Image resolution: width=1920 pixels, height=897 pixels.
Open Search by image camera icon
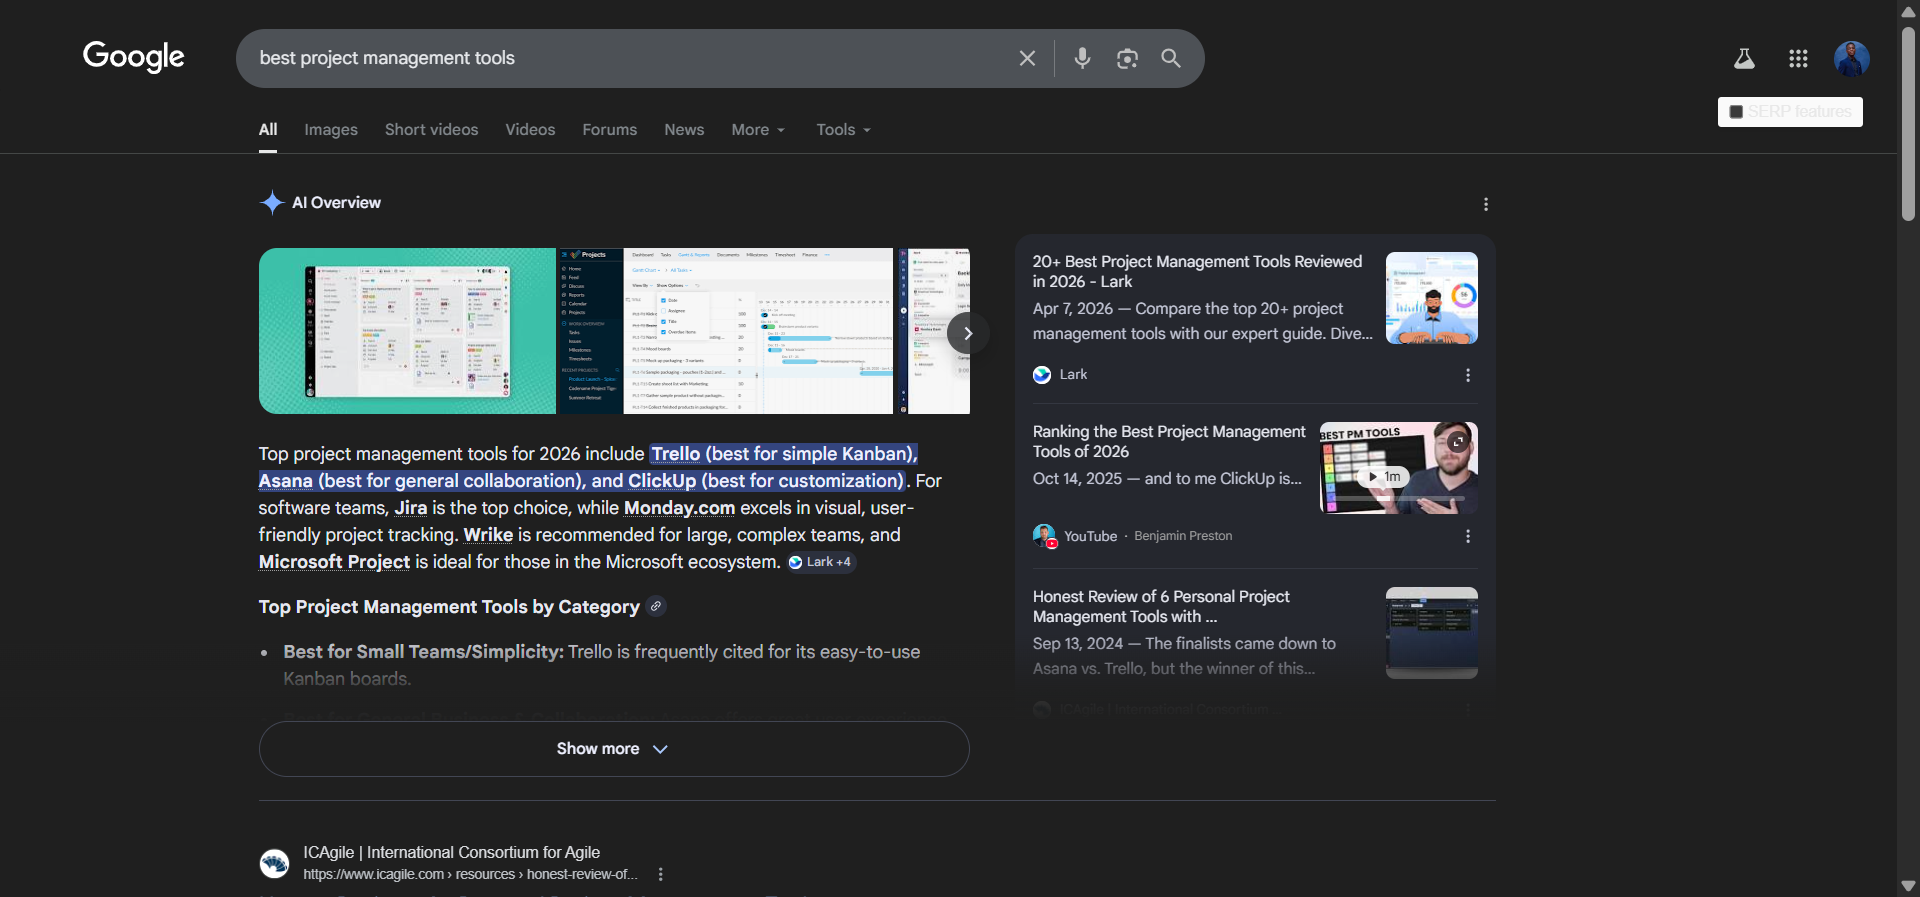1127,58
